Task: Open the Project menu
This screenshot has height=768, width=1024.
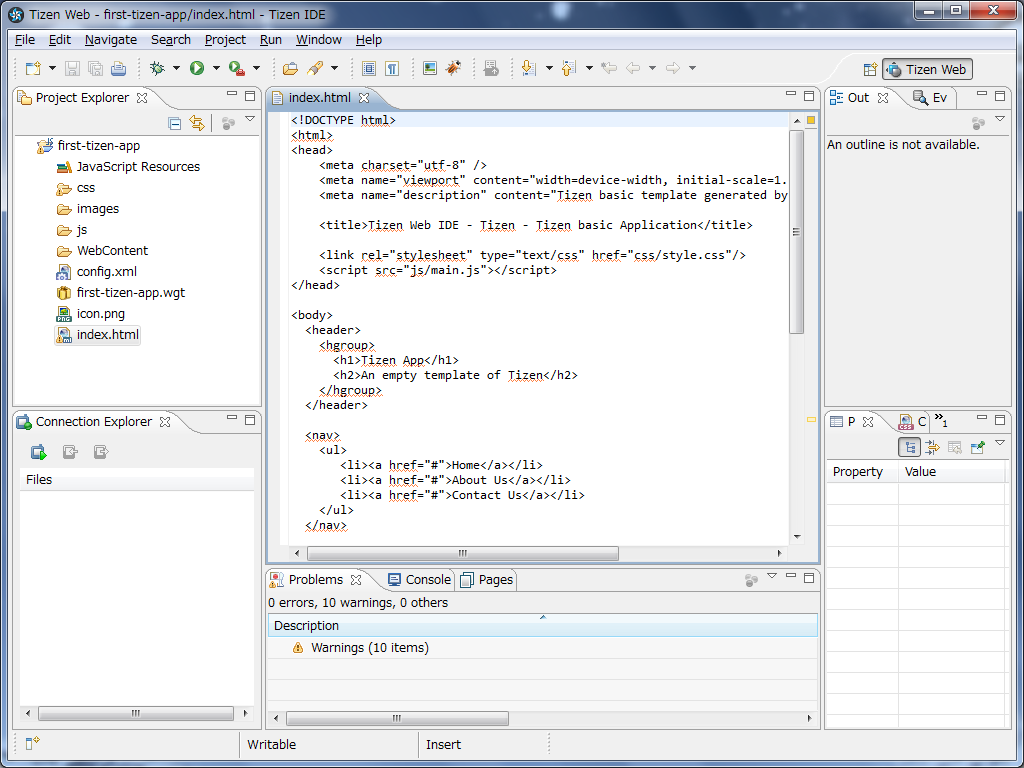Action: point(225,40)
